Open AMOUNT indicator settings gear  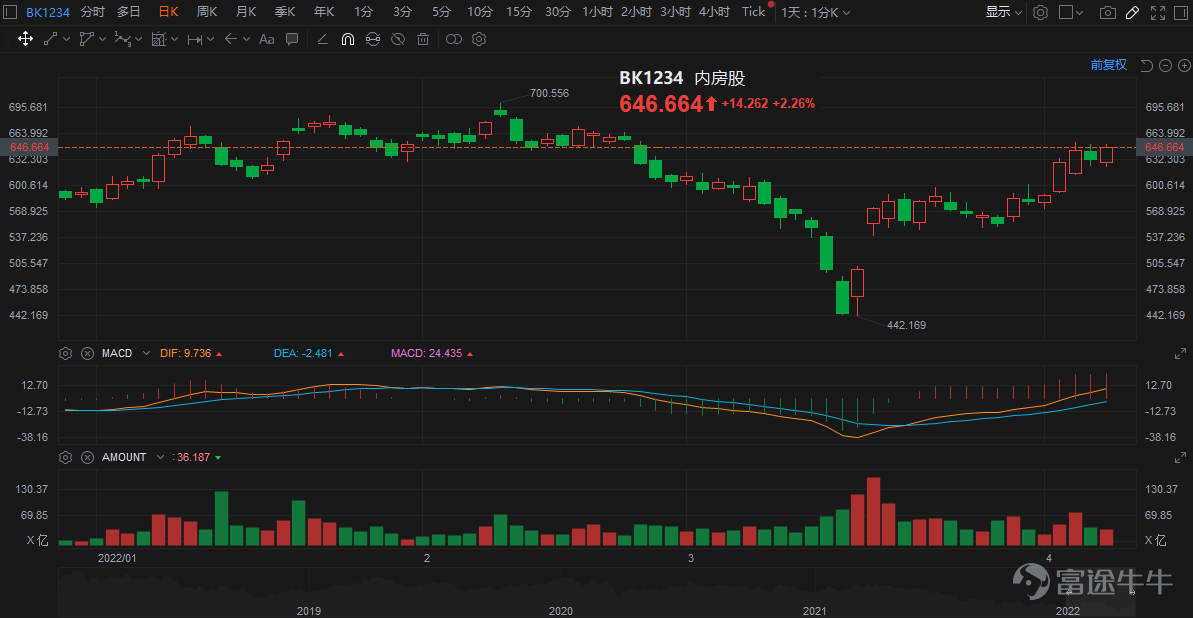[65, 457]
